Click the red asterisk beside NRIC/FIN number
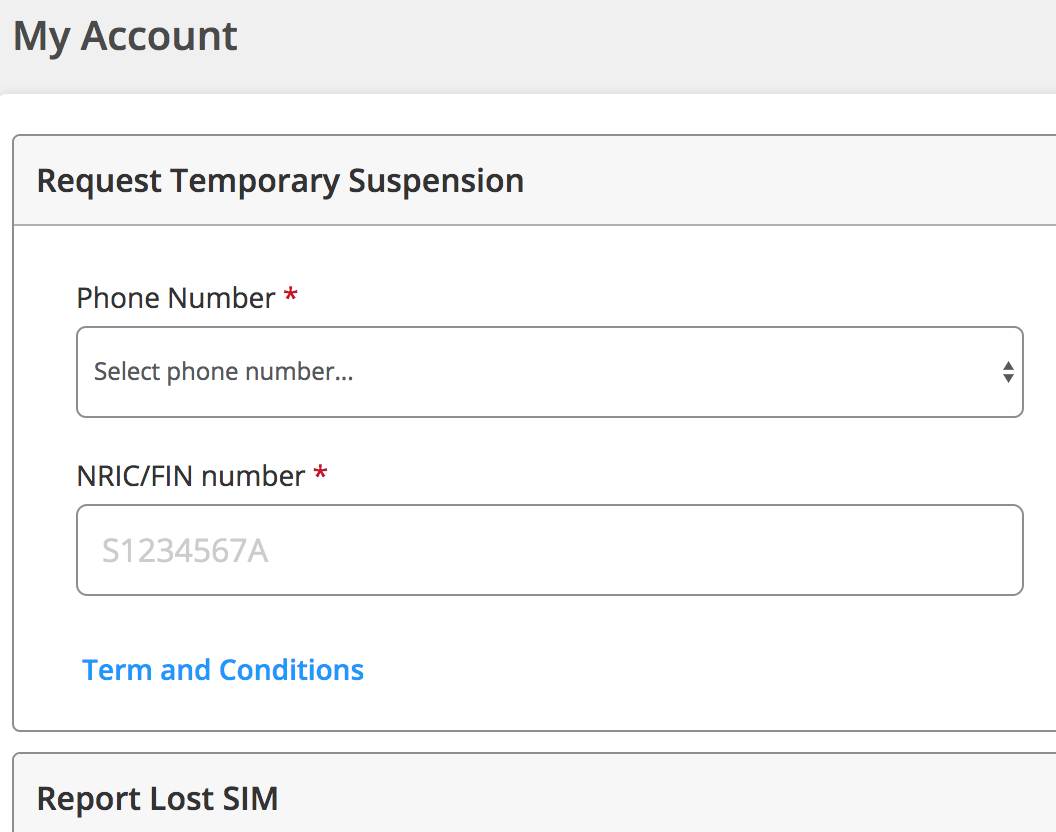Image resolution: width=1056 pixels, height=832 pixels. tap(320, 474)
